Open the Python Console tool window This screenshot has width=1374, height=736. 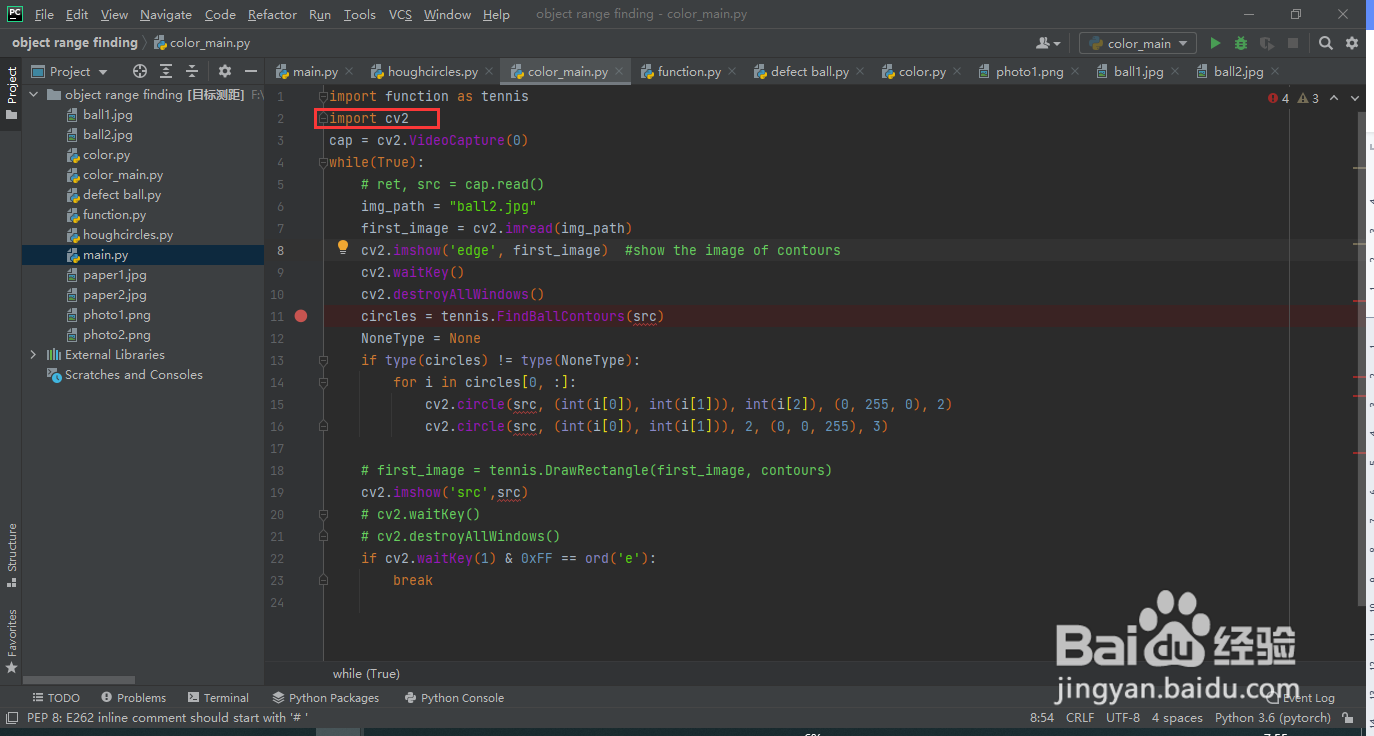click(x=454, y=698)
